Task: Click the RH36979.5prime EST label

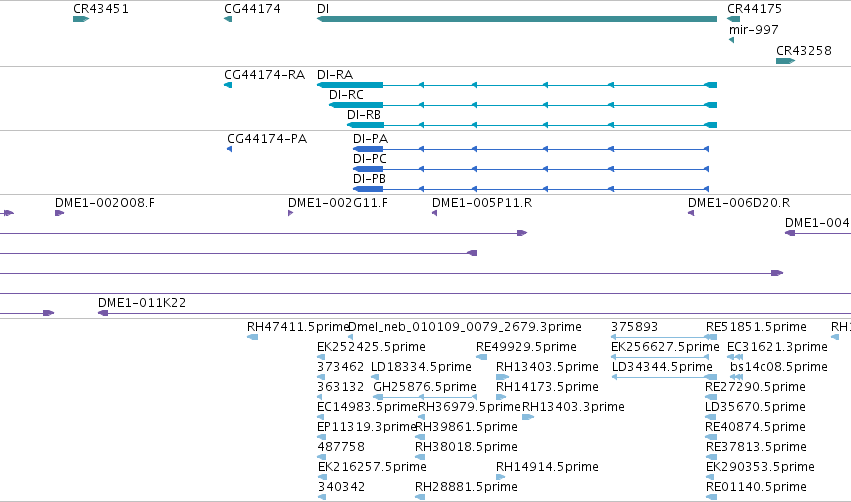Action: [x=469, y=406]
